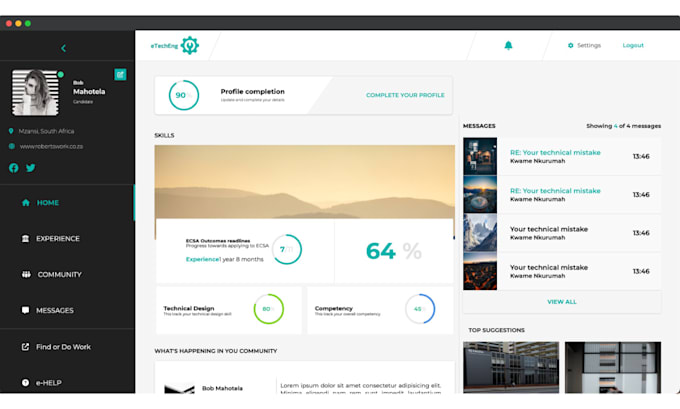The height and width of the screenshot is (409, 680).
Task: Click the night city lights message thumbnail
Action: 480,271
